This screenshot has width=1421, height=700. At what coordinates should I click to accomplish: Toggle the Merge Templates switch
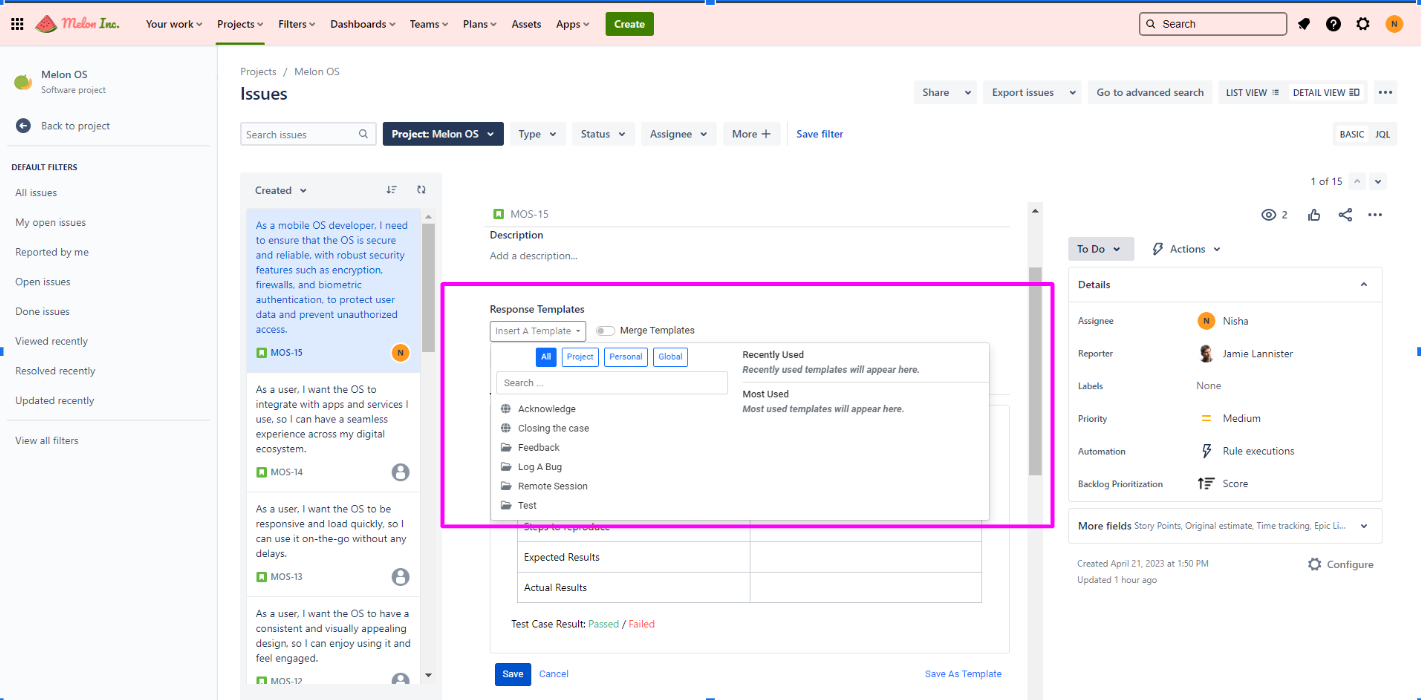(605, 331)
